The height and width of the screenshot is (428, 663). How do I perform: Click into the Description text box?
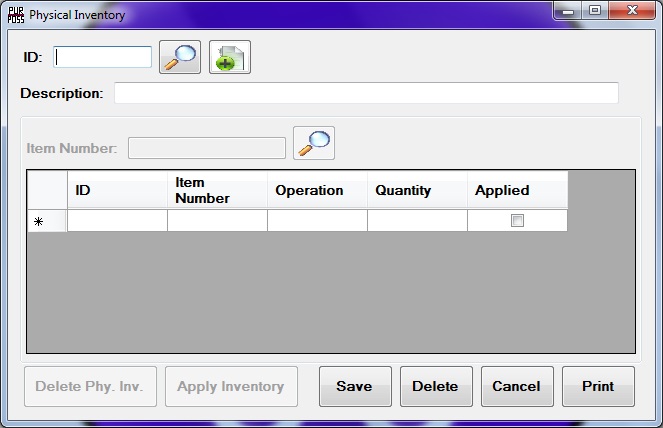tap(366, 93)
